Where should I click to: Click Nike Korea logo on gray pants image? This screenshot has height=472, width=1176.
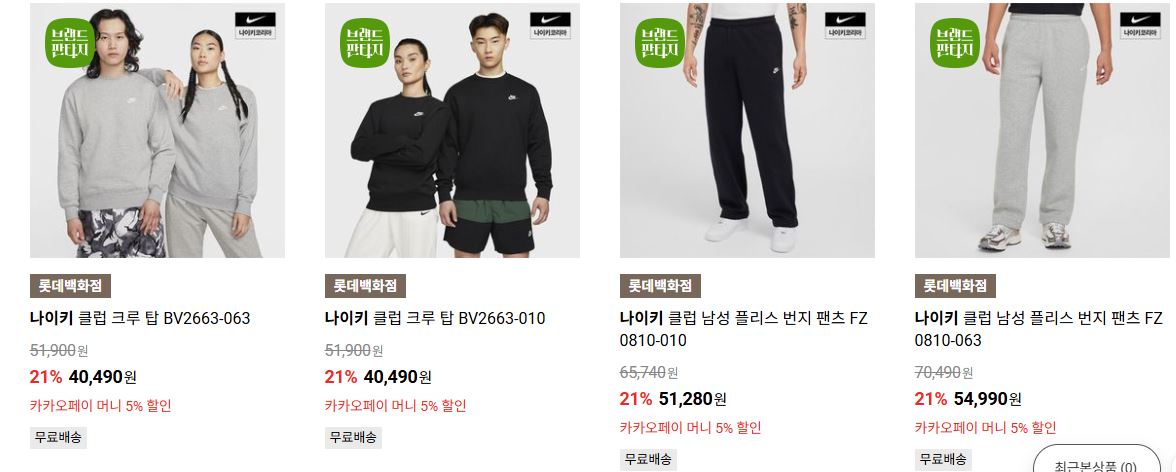pos(1140,25)
